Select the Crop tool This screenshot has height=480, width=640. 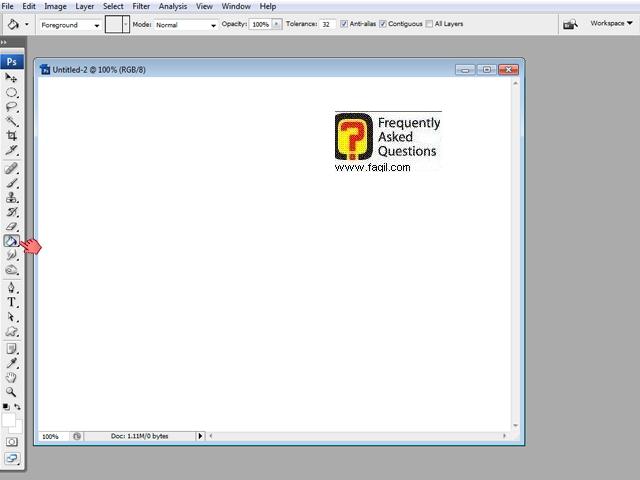tap(12, 135)
